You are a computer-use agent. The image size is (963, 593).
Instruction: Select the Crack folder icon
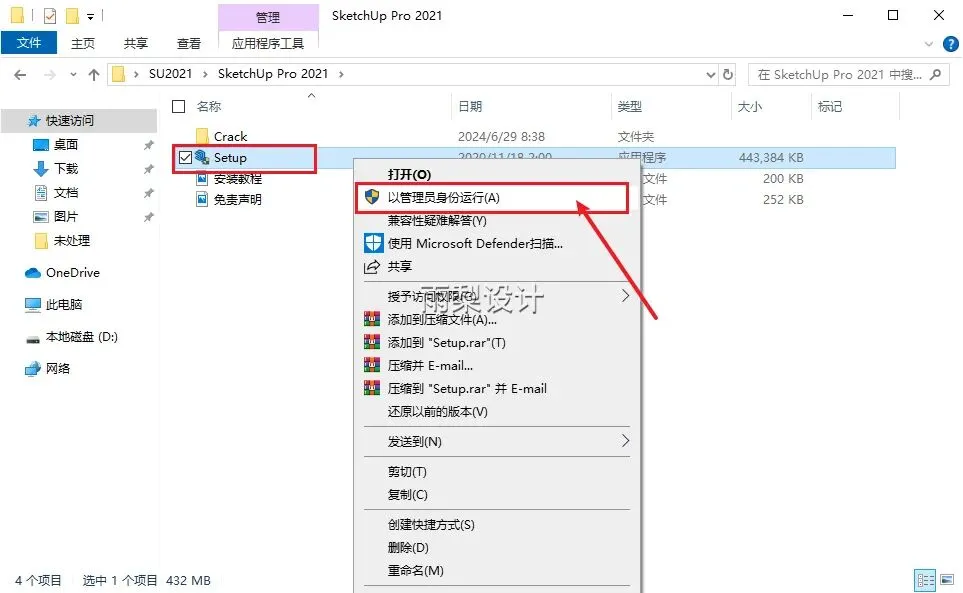point(202,136)
